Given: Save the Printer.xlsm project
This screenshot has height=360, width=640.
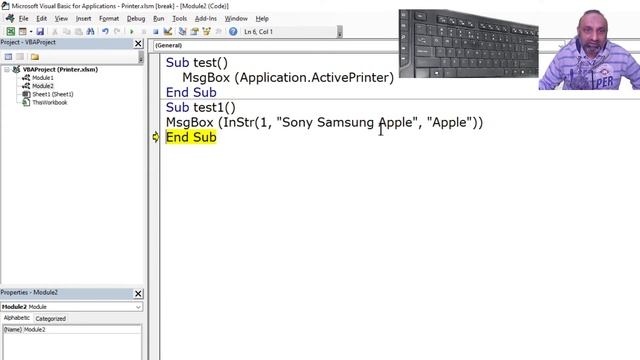Looking at the screenshot, I should [40, 31].
